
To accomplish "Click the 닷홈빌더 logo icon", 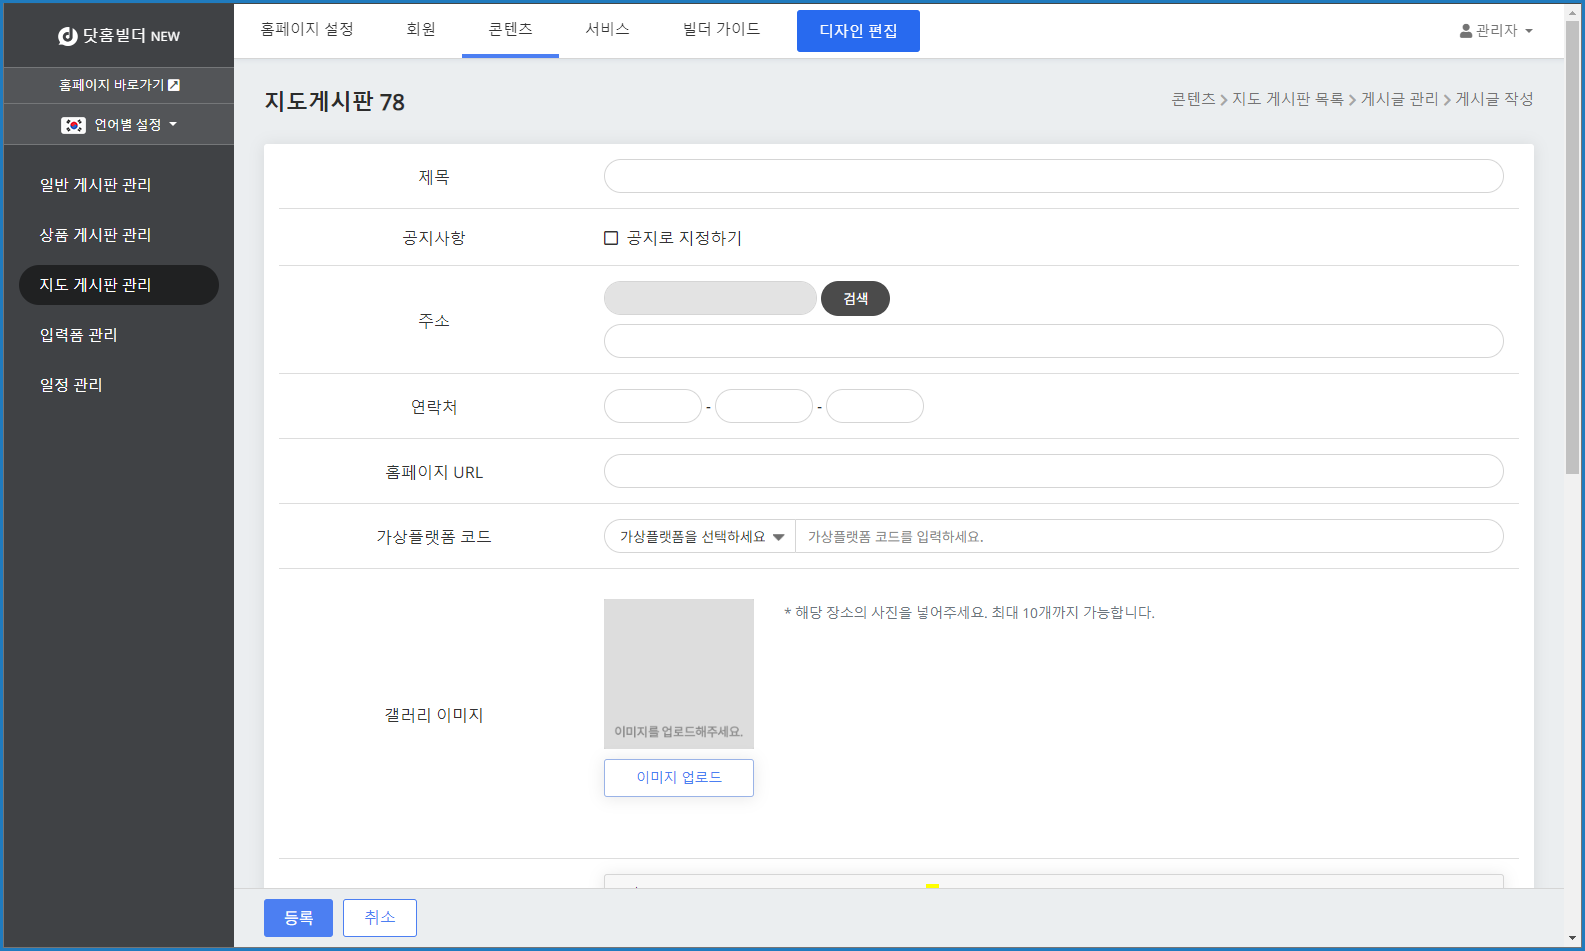I will point(68,36).
